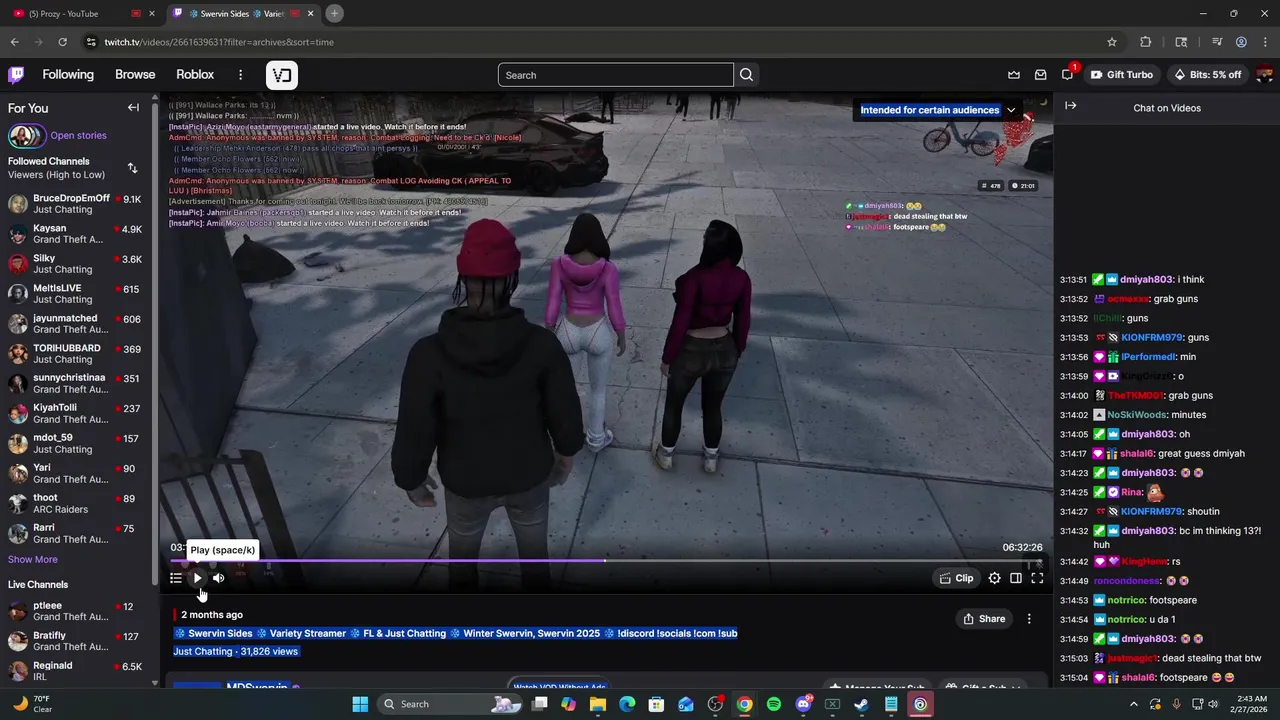The image size is (1280, 720).
Task: Jump to 3:14:17 chat timestamp by shalai6
Action: [x=1073, y=454]
